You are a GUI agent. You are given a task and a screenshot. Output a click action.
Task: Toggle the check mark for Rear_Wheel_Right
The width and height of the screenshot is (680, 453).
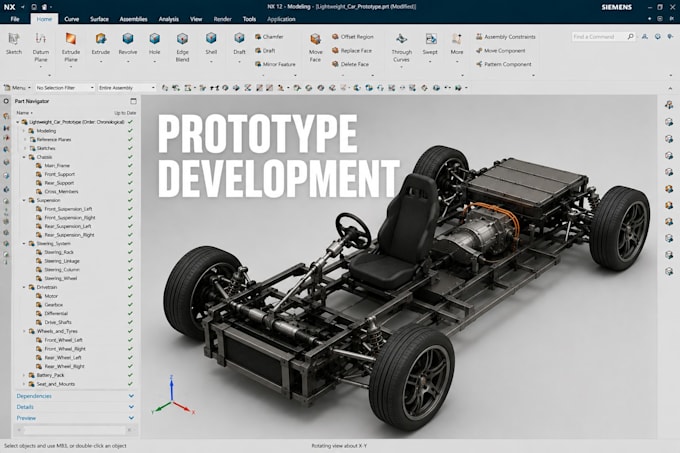(130, 366)
